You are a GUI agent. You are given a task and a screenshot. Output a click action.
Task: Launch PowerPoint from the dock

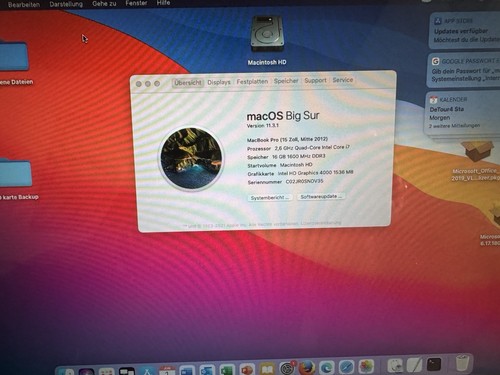(x=247, y=369)
